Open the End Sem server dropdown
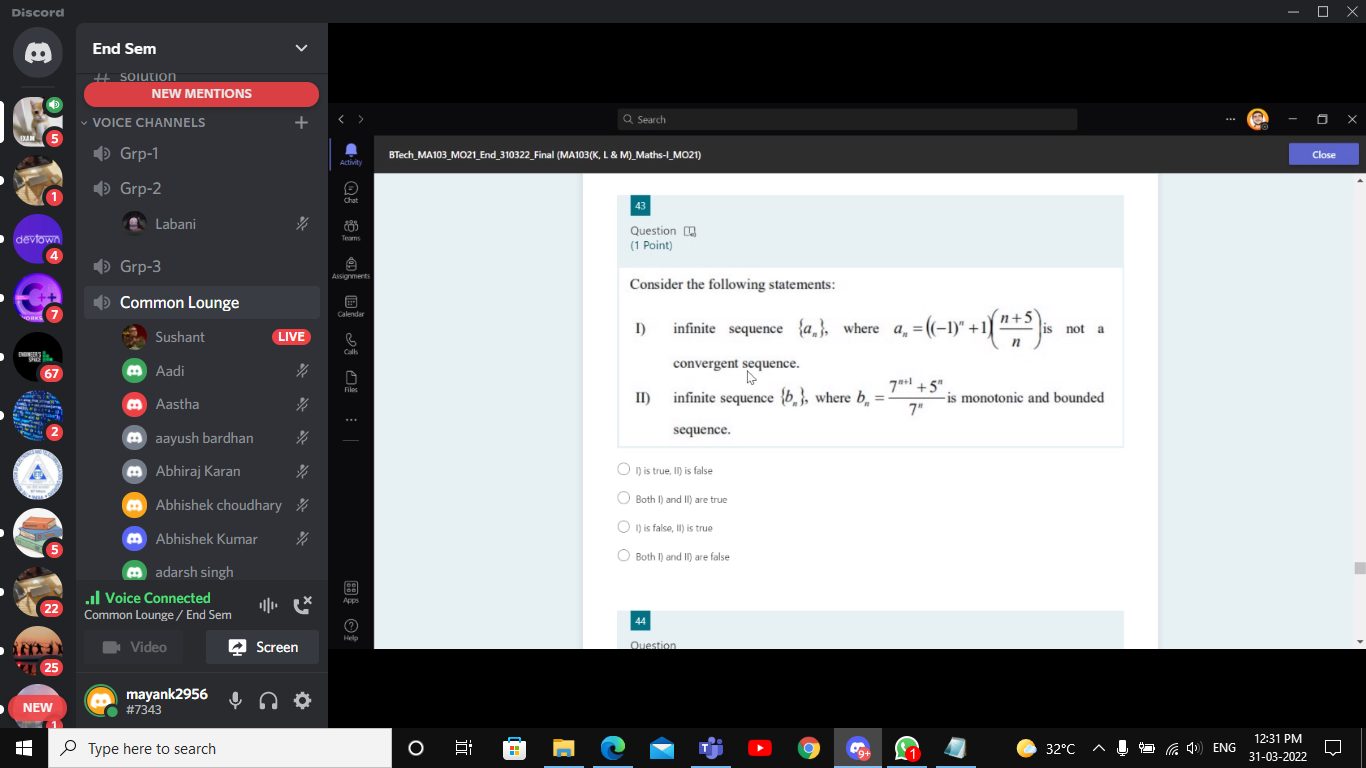Screen dimensions: 1366x768 [x=300, y=48]
